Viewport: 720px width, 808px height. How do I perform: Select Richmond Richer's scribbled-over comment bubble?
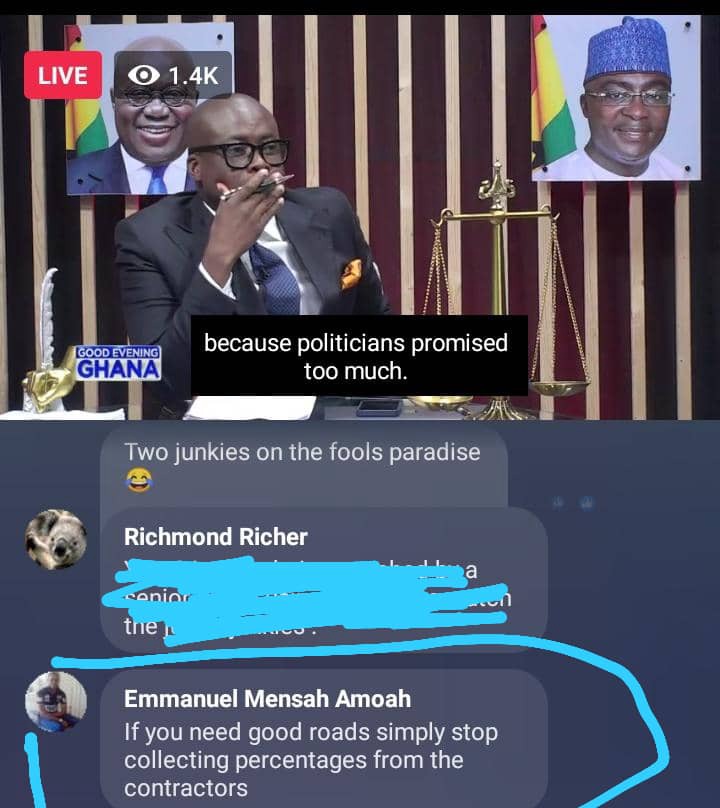pos(323,579)
